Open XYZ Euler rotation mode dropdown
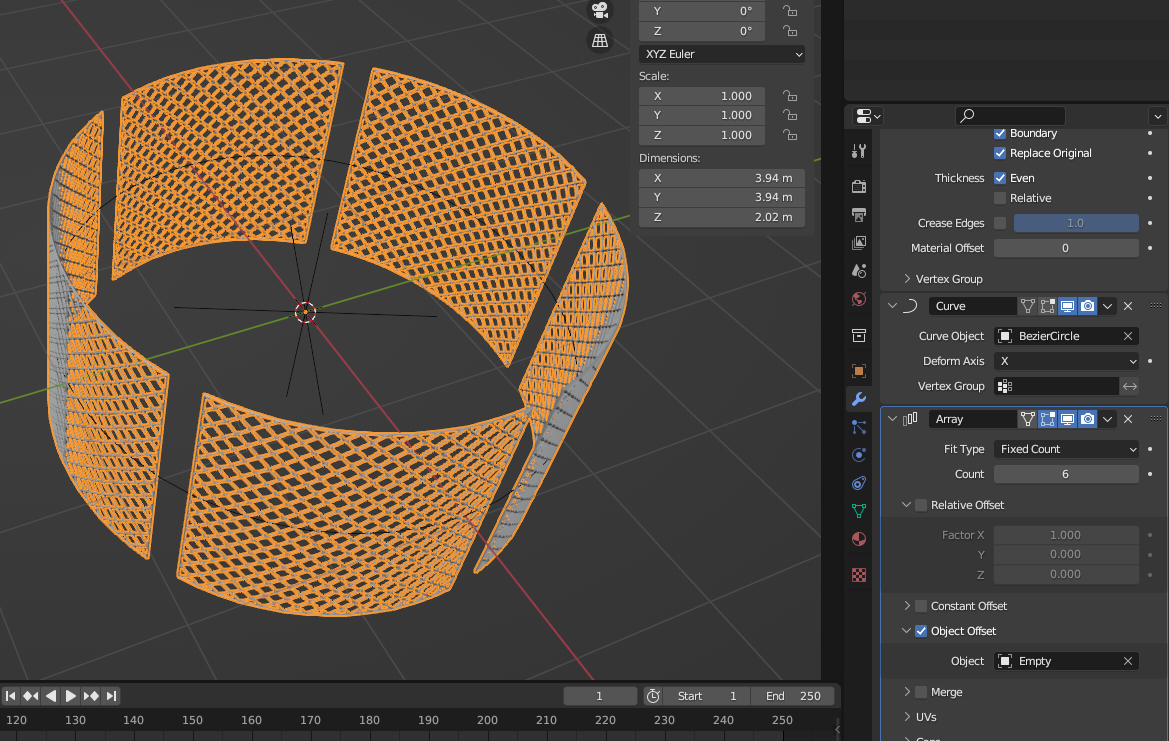 pyautogui.click(x=722, y=54)
